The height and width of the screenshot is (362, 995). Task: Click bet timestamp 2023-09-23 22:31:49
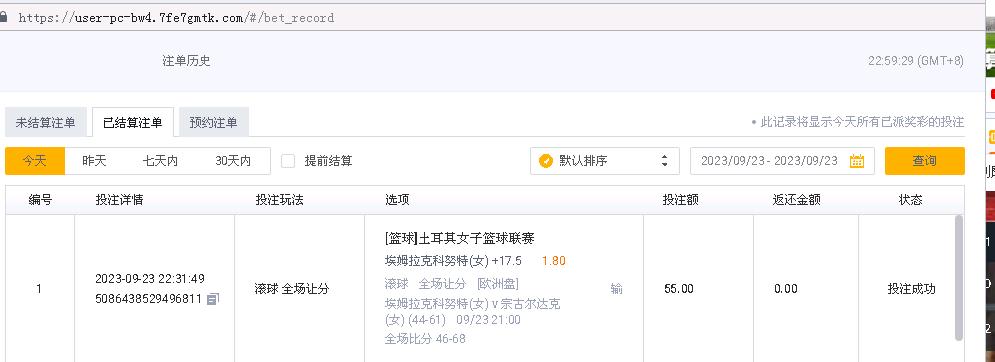(150, 279)
